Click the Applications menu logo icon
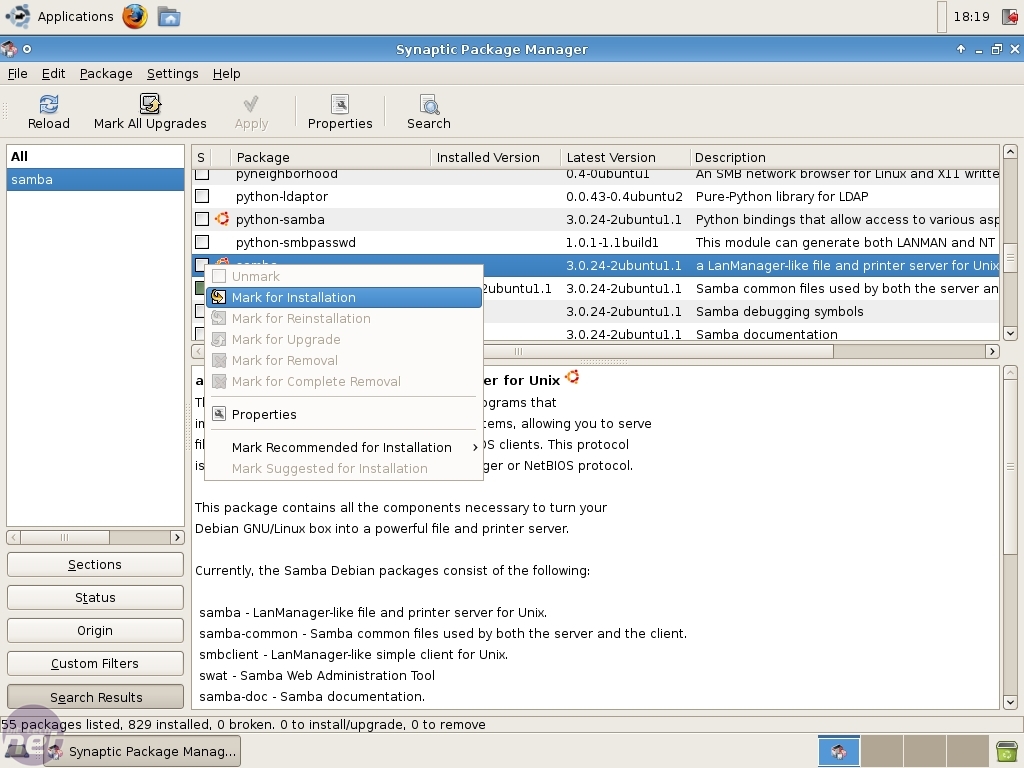Viewport: 1024px width, 768px height. click(18, 16)
